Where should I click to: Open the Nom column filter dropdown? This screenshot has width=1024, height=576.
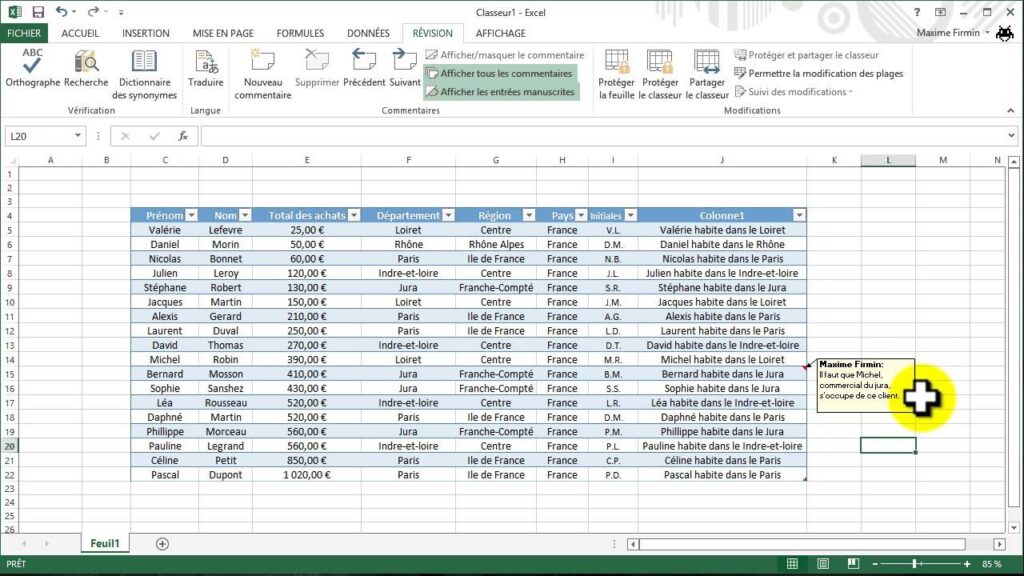coord(244,215)
